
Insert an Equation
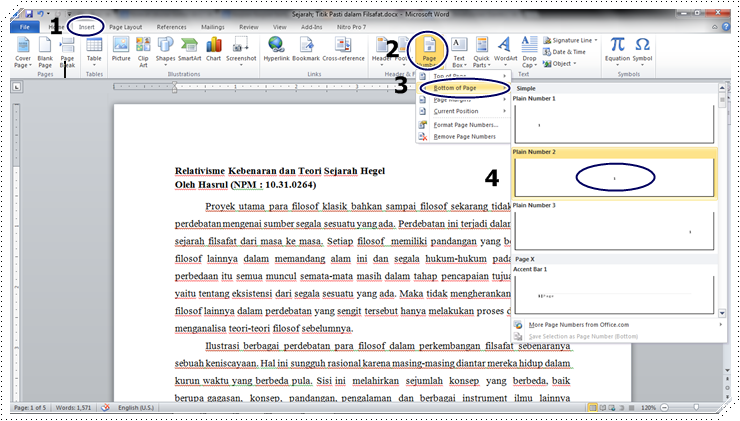click(617, 50)
